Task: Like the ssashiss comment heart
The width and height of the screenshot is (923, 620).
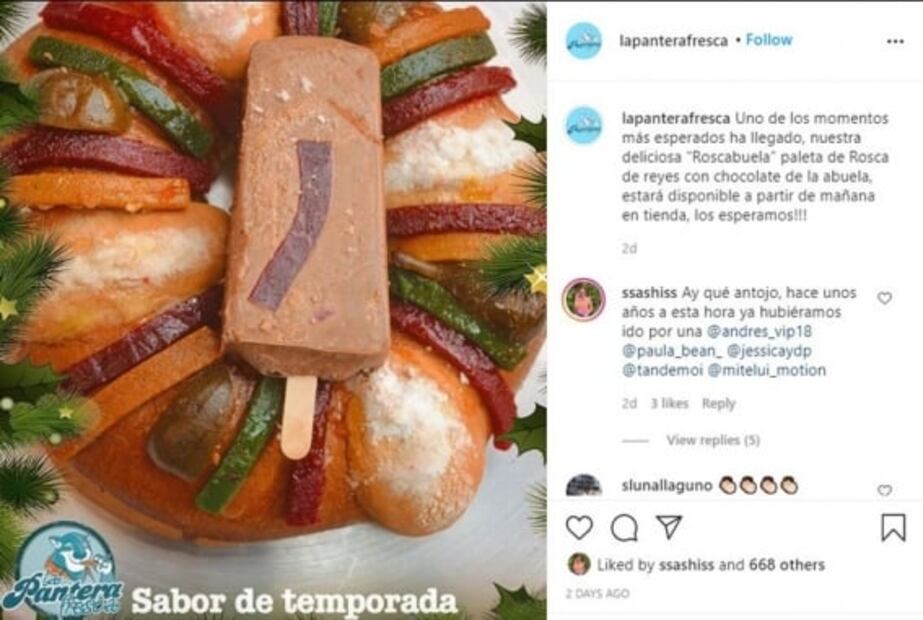Action: tap(884, 299)
